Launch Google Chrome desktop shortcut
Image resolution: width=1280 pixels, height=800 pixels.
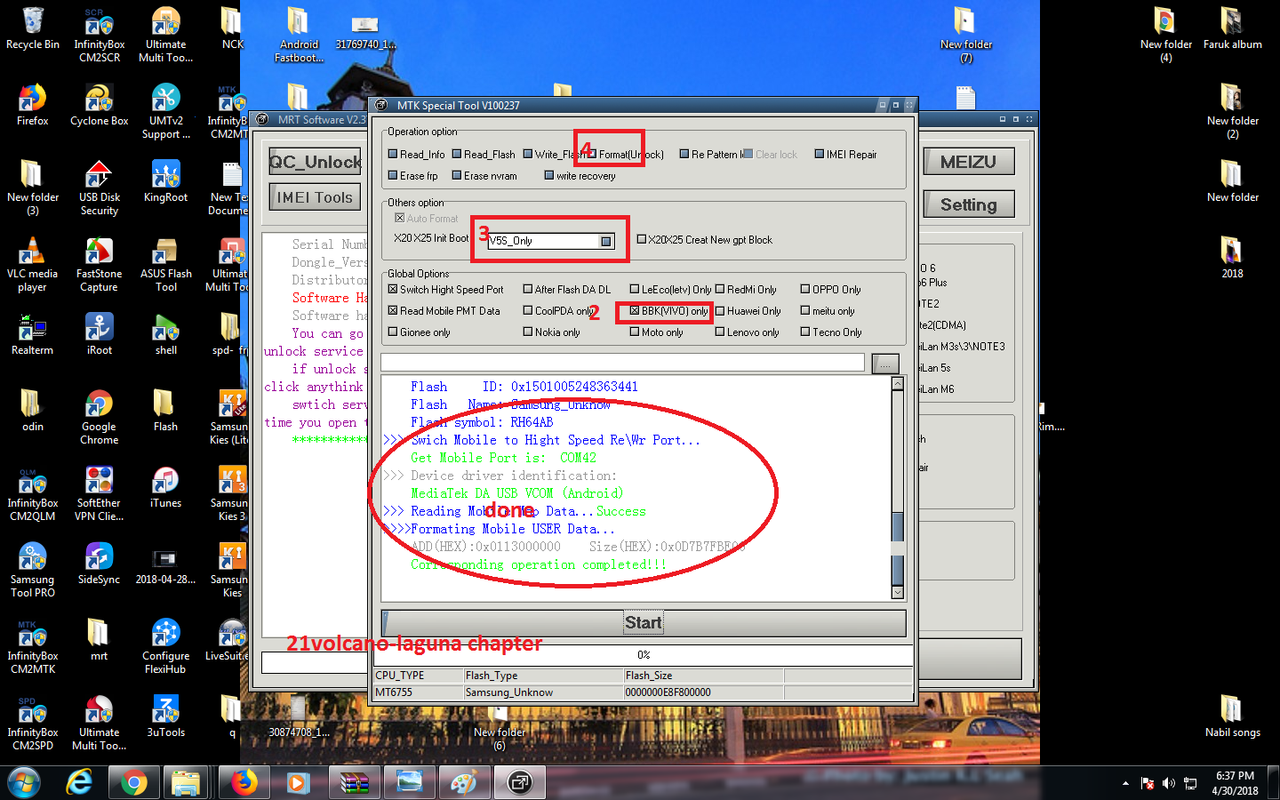[x=99, y=416]
